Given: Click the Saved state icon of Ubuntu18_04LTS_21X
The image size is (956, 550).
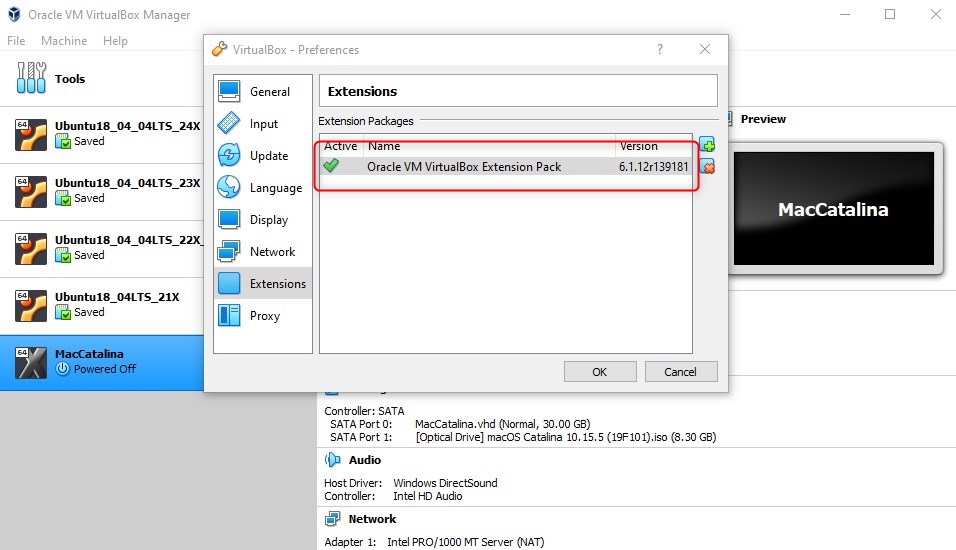Looking at the screenshot, I should 63,312.
